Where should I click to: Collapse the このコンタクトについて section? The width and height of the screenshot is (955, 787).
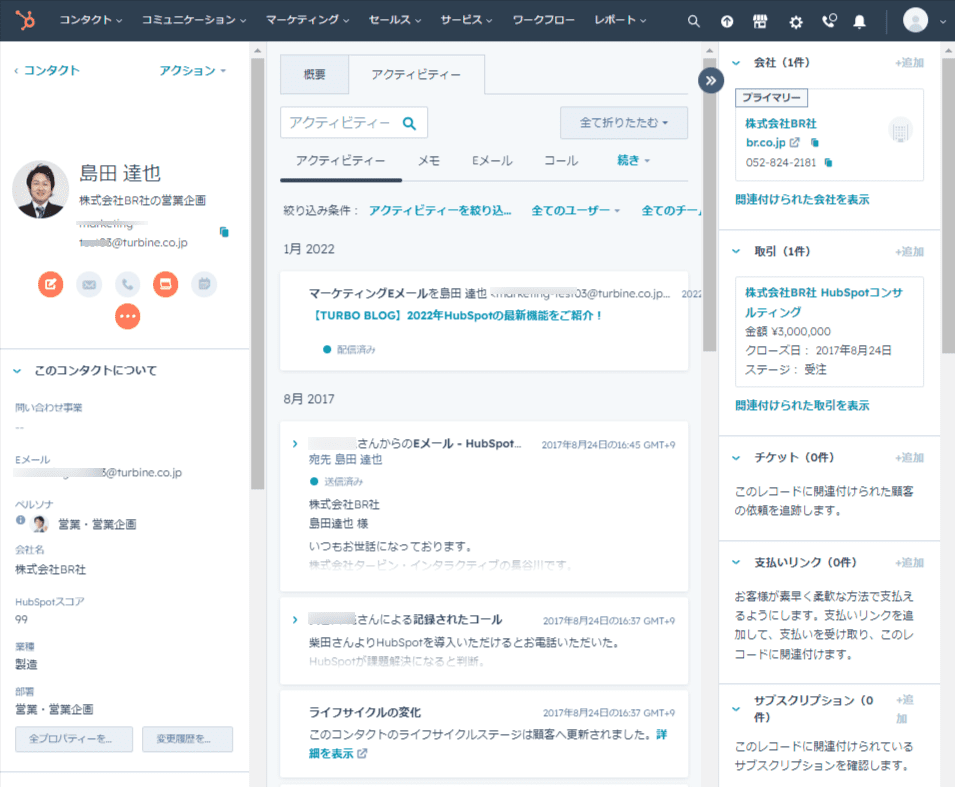tap(17, 370)
